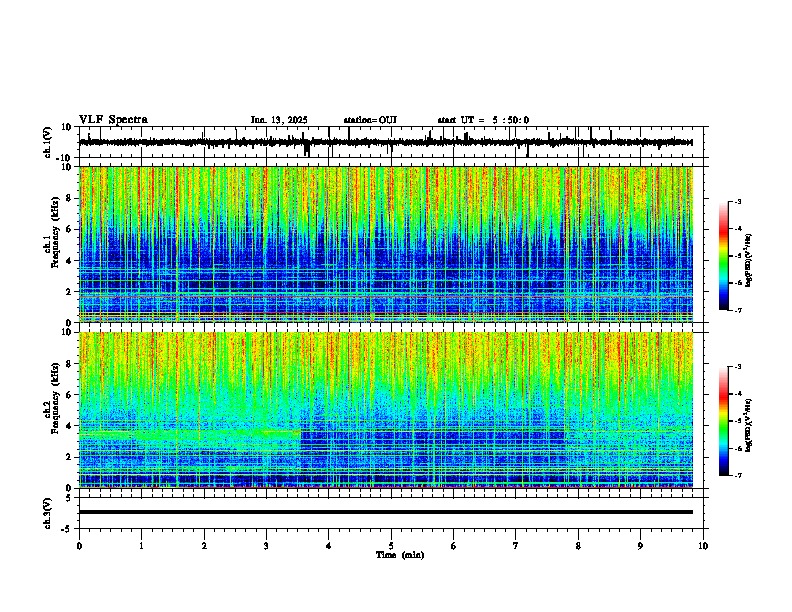792x612 pixels.
Task: Click the "6" kHz tick on ch.1 spectrogram axis
Action: pyautogui.click(x=71, y=230)
